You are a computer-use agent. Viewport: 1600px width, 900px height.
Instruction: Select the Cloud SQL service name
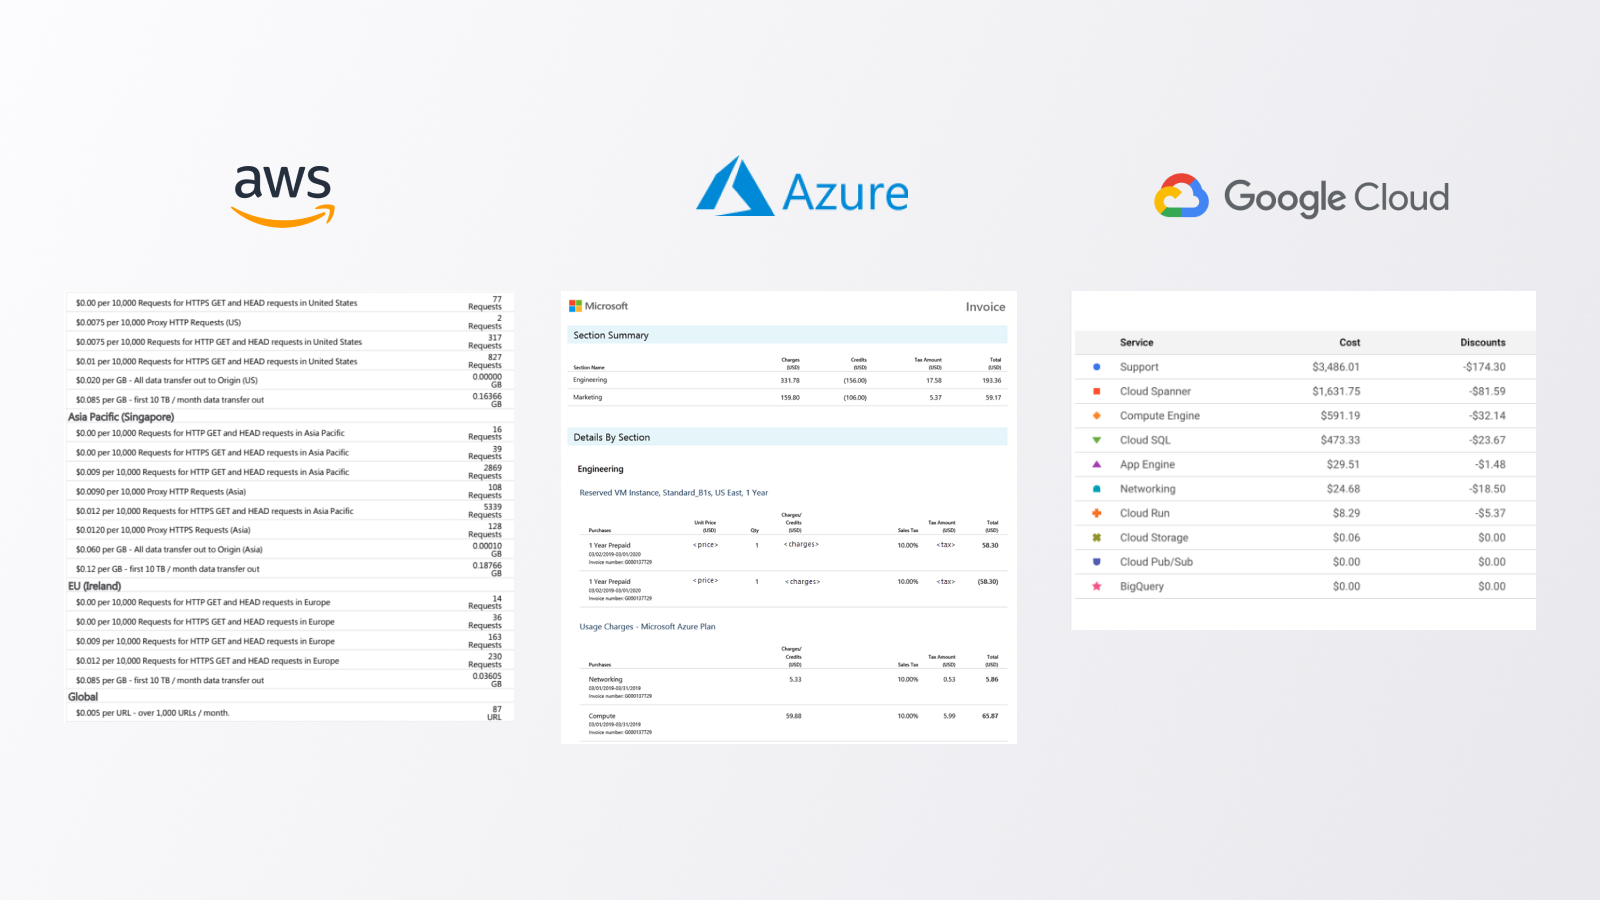(1145, 440)
